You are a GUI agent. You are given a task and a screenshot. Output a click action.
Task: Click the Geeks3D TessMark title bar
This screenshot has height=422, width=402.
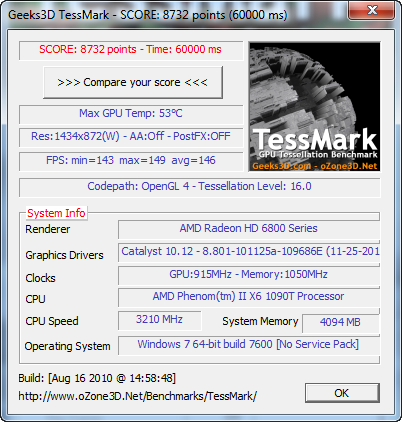[x=148, y=15]
